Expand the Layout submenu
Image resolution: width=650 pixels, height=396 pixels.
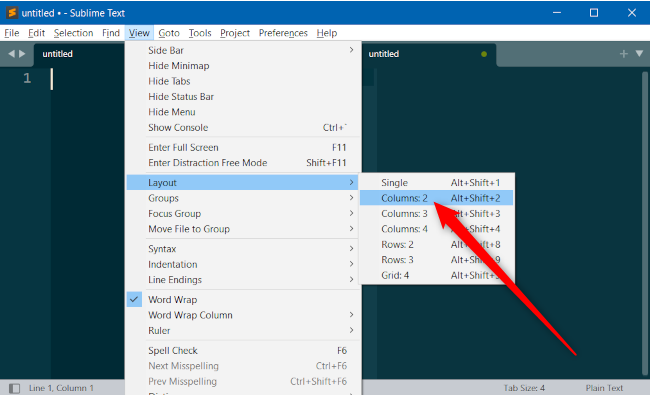tap(243, 182)
